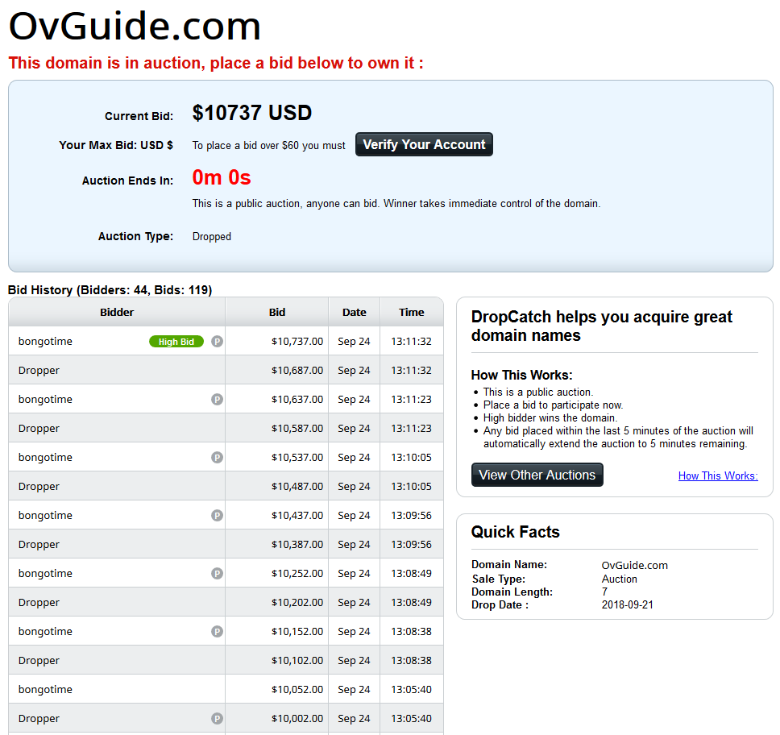Click the High bidder wins the domain bullet
Image resolution: width=780 pixels, height=735 pixels.
tap(550, 418)
